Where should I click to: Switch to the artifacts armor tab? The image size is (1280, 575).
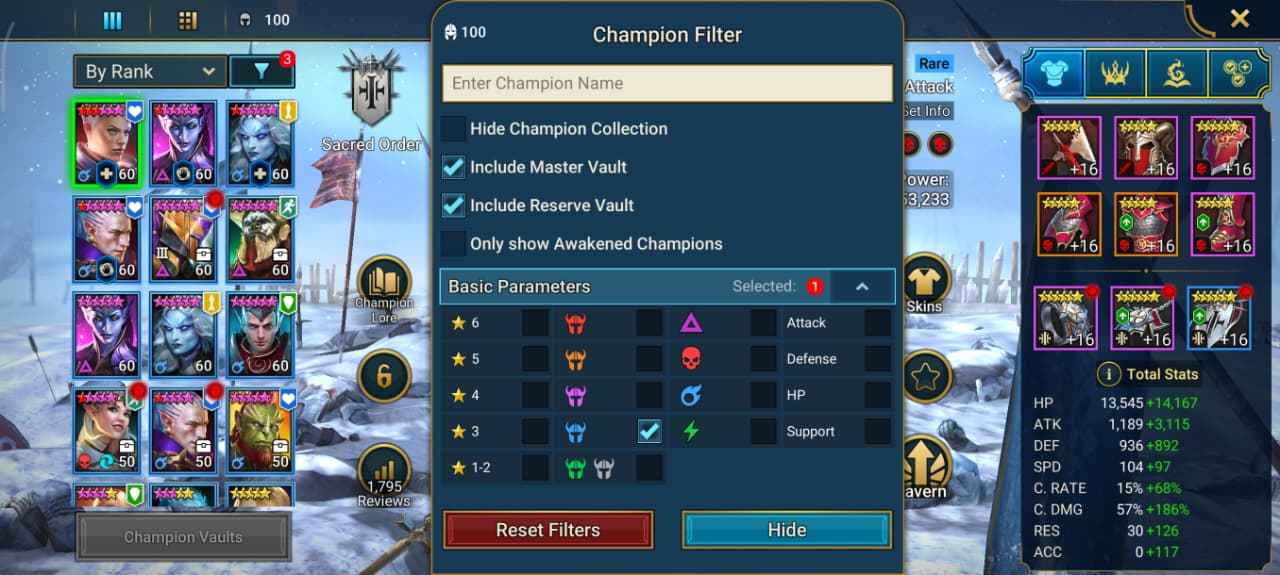pos(1052,72)
